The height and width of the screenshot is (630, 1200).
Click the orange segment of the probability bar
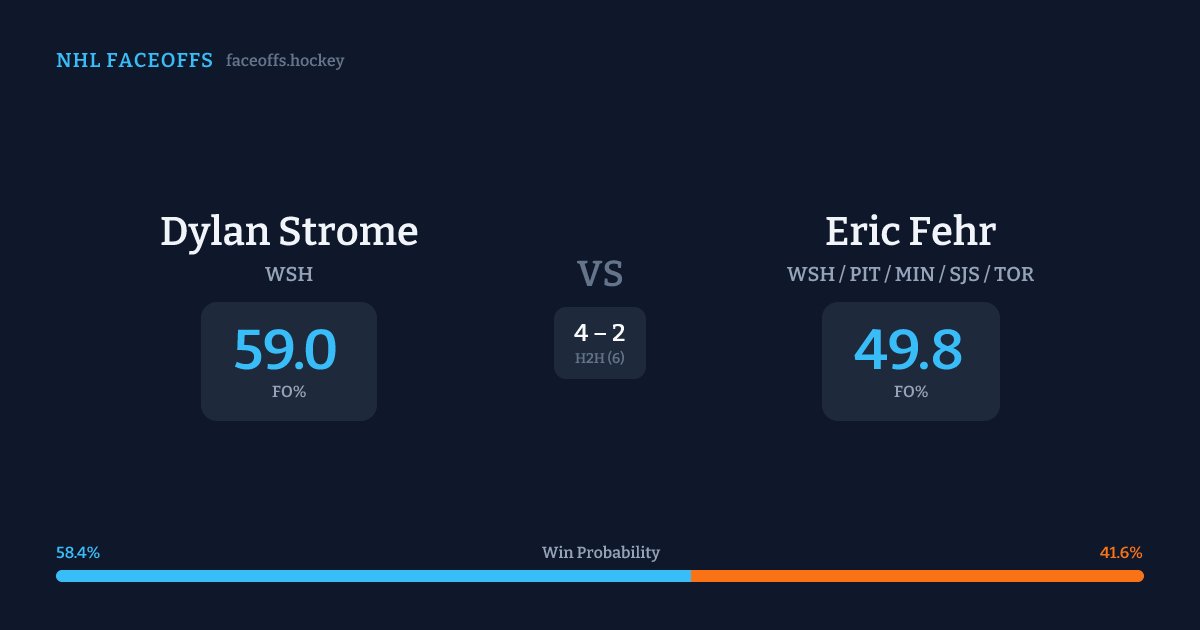click(x=917, y=576)
